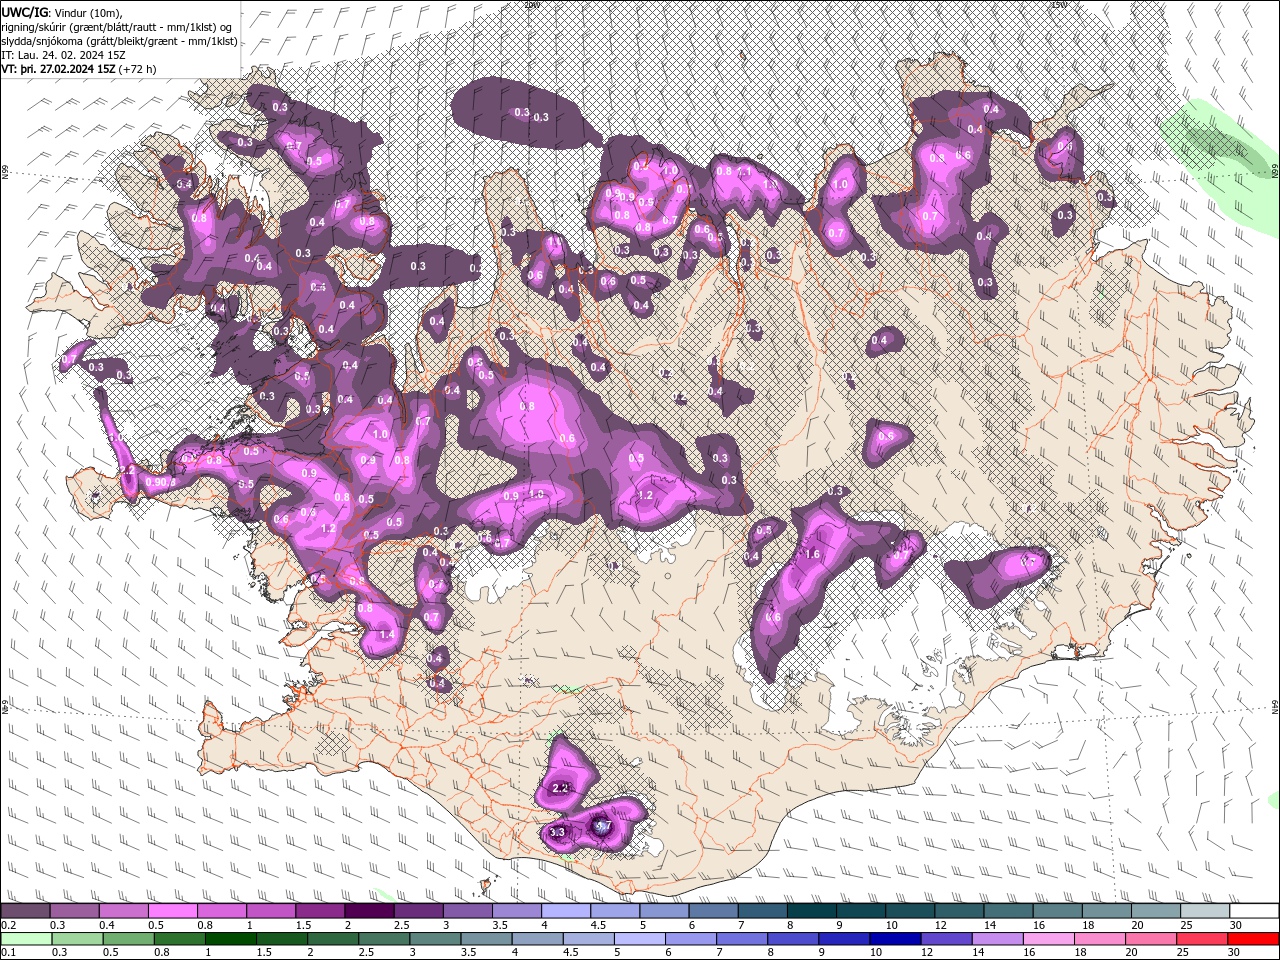1280x960 pixels.
Task: Select the rain swatch between 0.1 and 0.3
Action: click(x=25, y=939)
